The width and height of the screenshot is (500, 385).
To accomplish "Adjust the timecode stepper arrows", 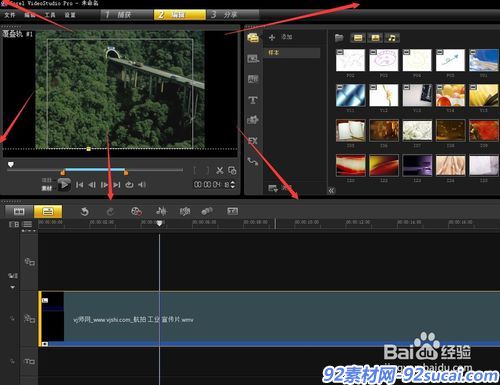I will pos(233,184).
